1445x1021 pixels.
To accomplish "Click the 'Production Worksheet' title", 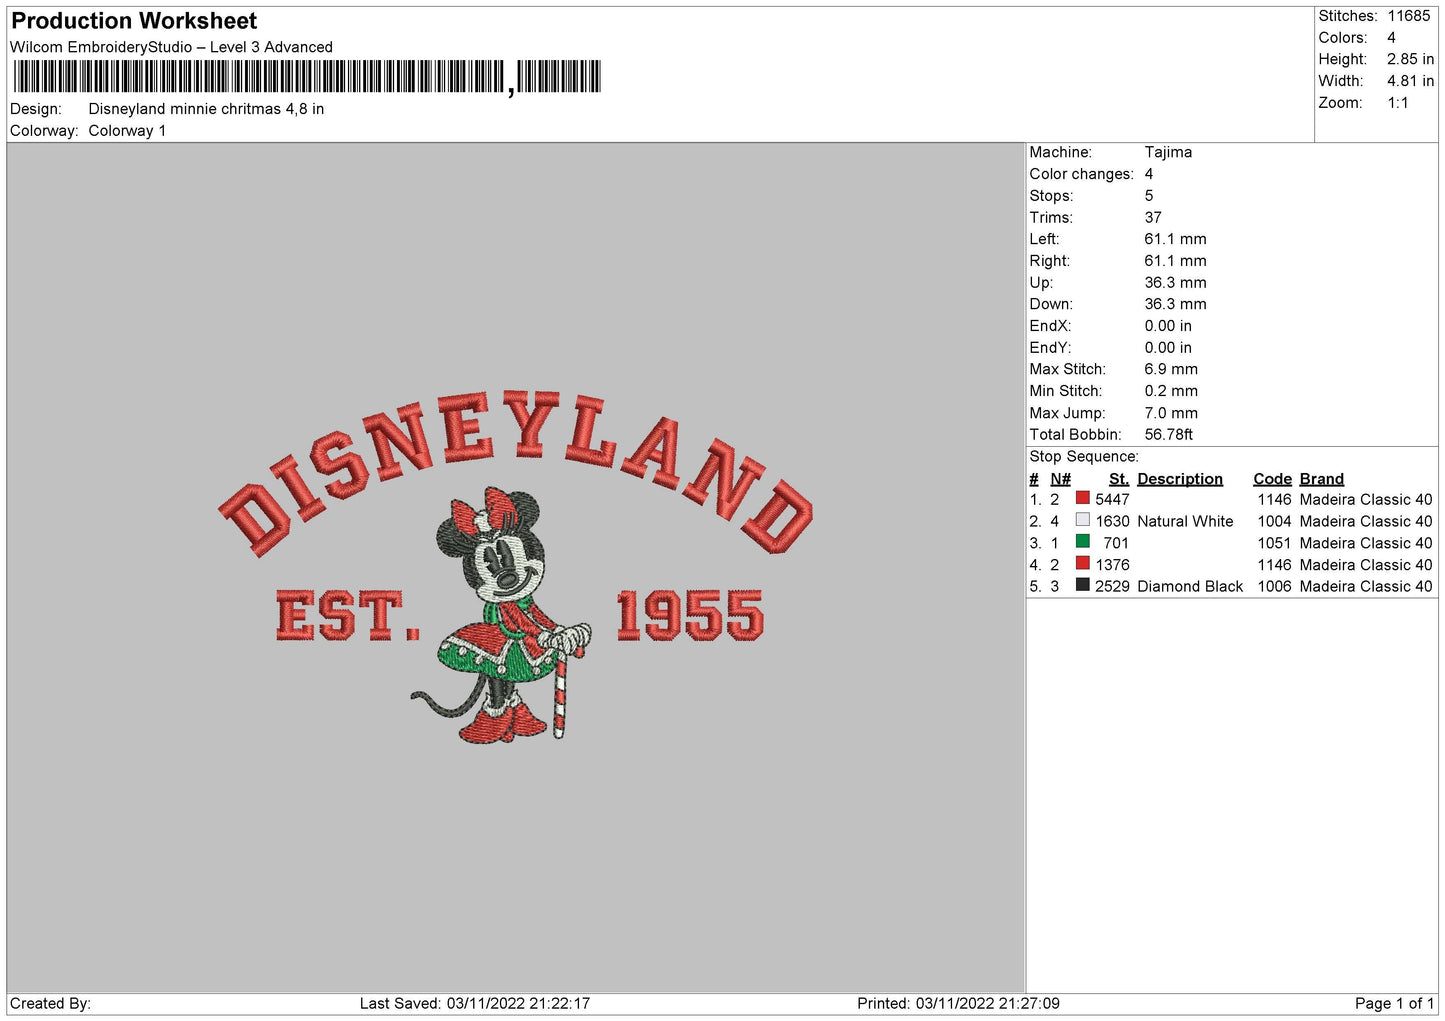I will [x=134, y=21].
